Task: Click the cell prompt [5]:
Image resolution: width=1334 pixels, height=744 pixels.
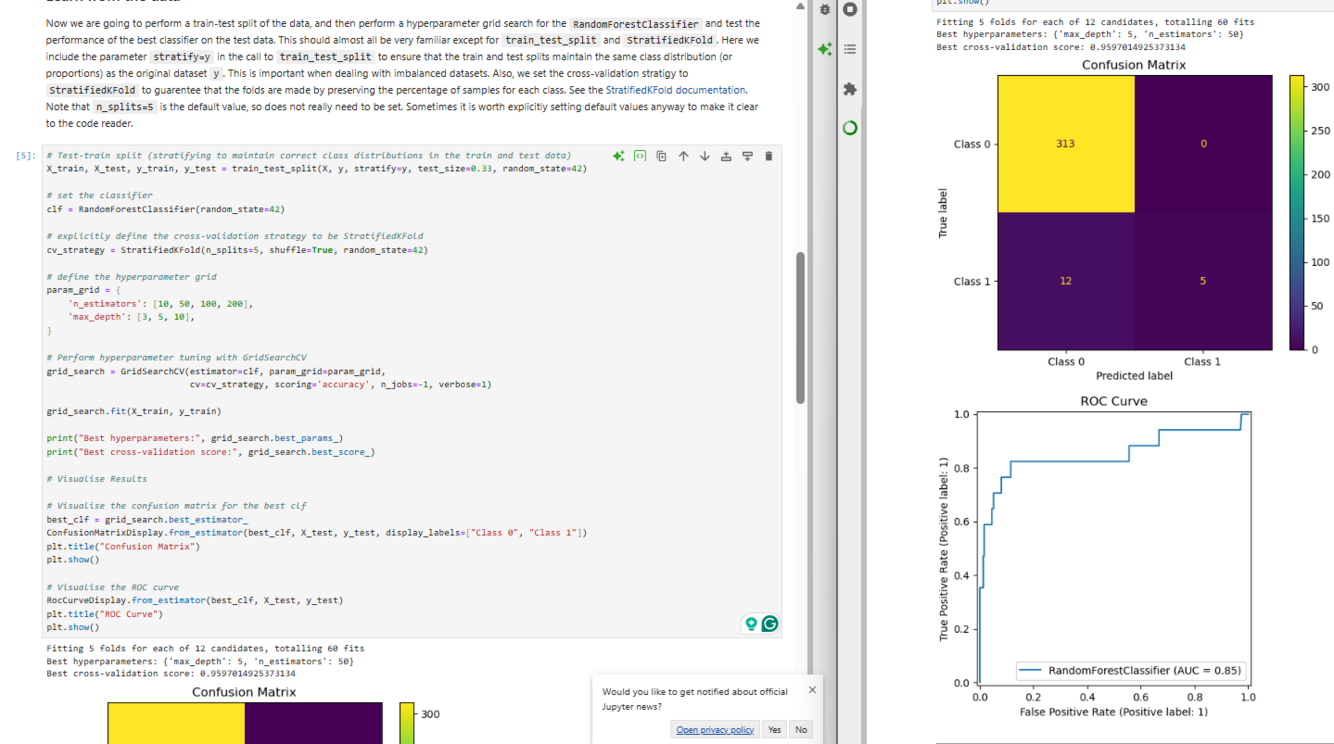Action: (27, 156)
